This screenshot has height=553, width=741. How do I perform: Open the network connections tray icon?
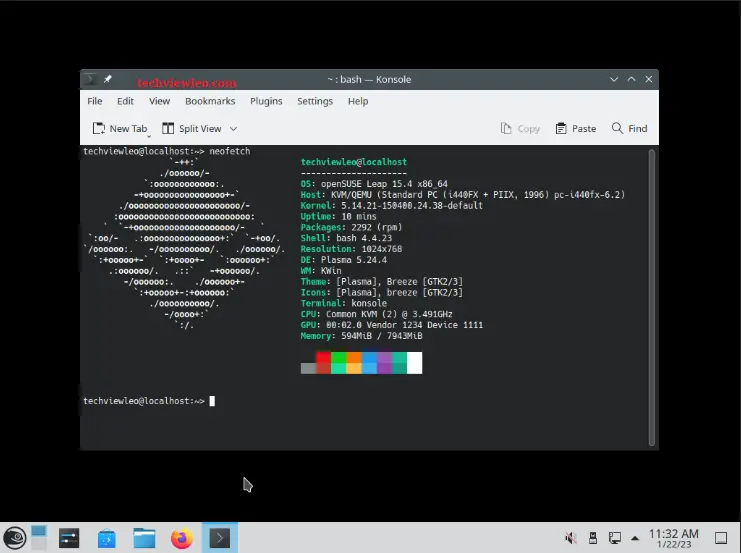615,538
